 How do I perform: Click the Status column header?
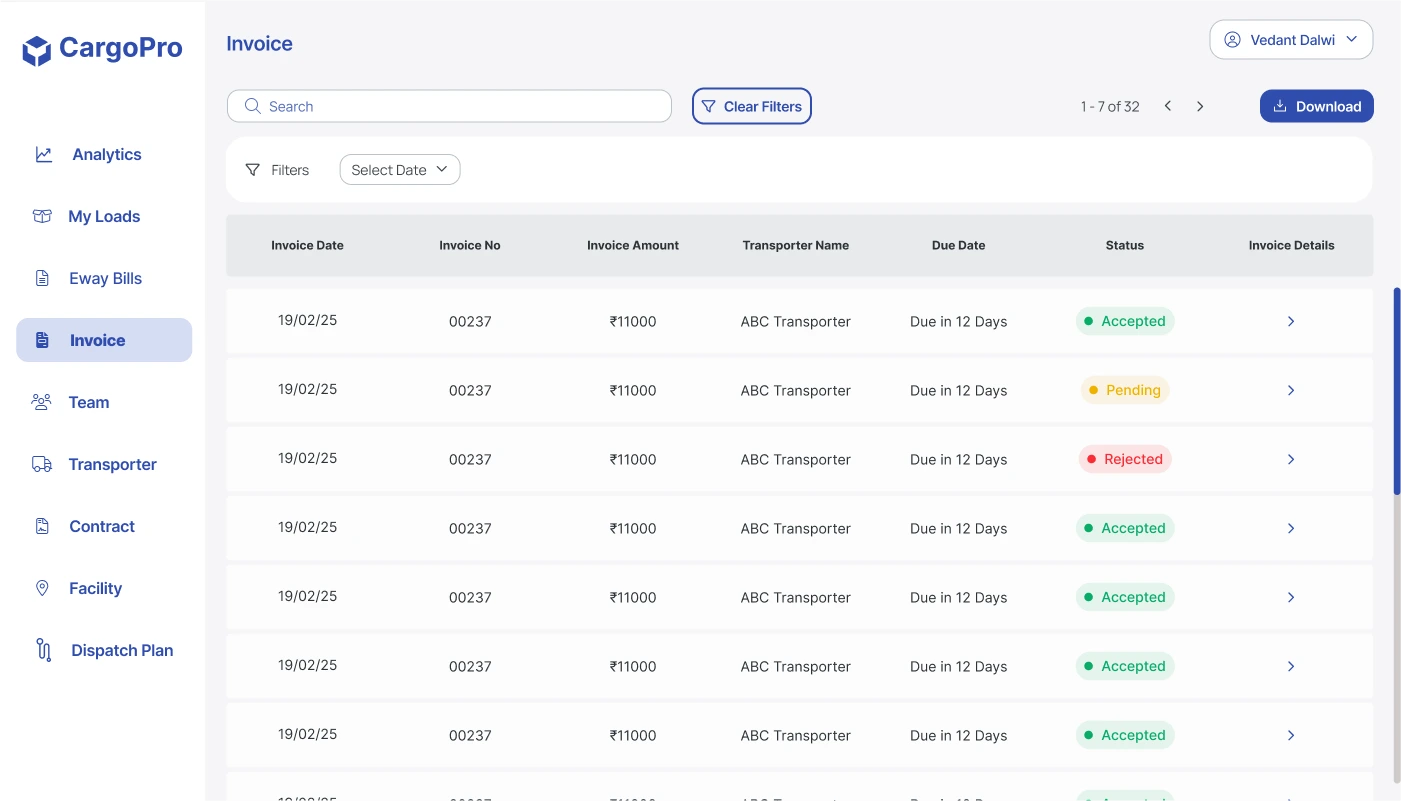pyautogui.click(x=1125, y=245)
